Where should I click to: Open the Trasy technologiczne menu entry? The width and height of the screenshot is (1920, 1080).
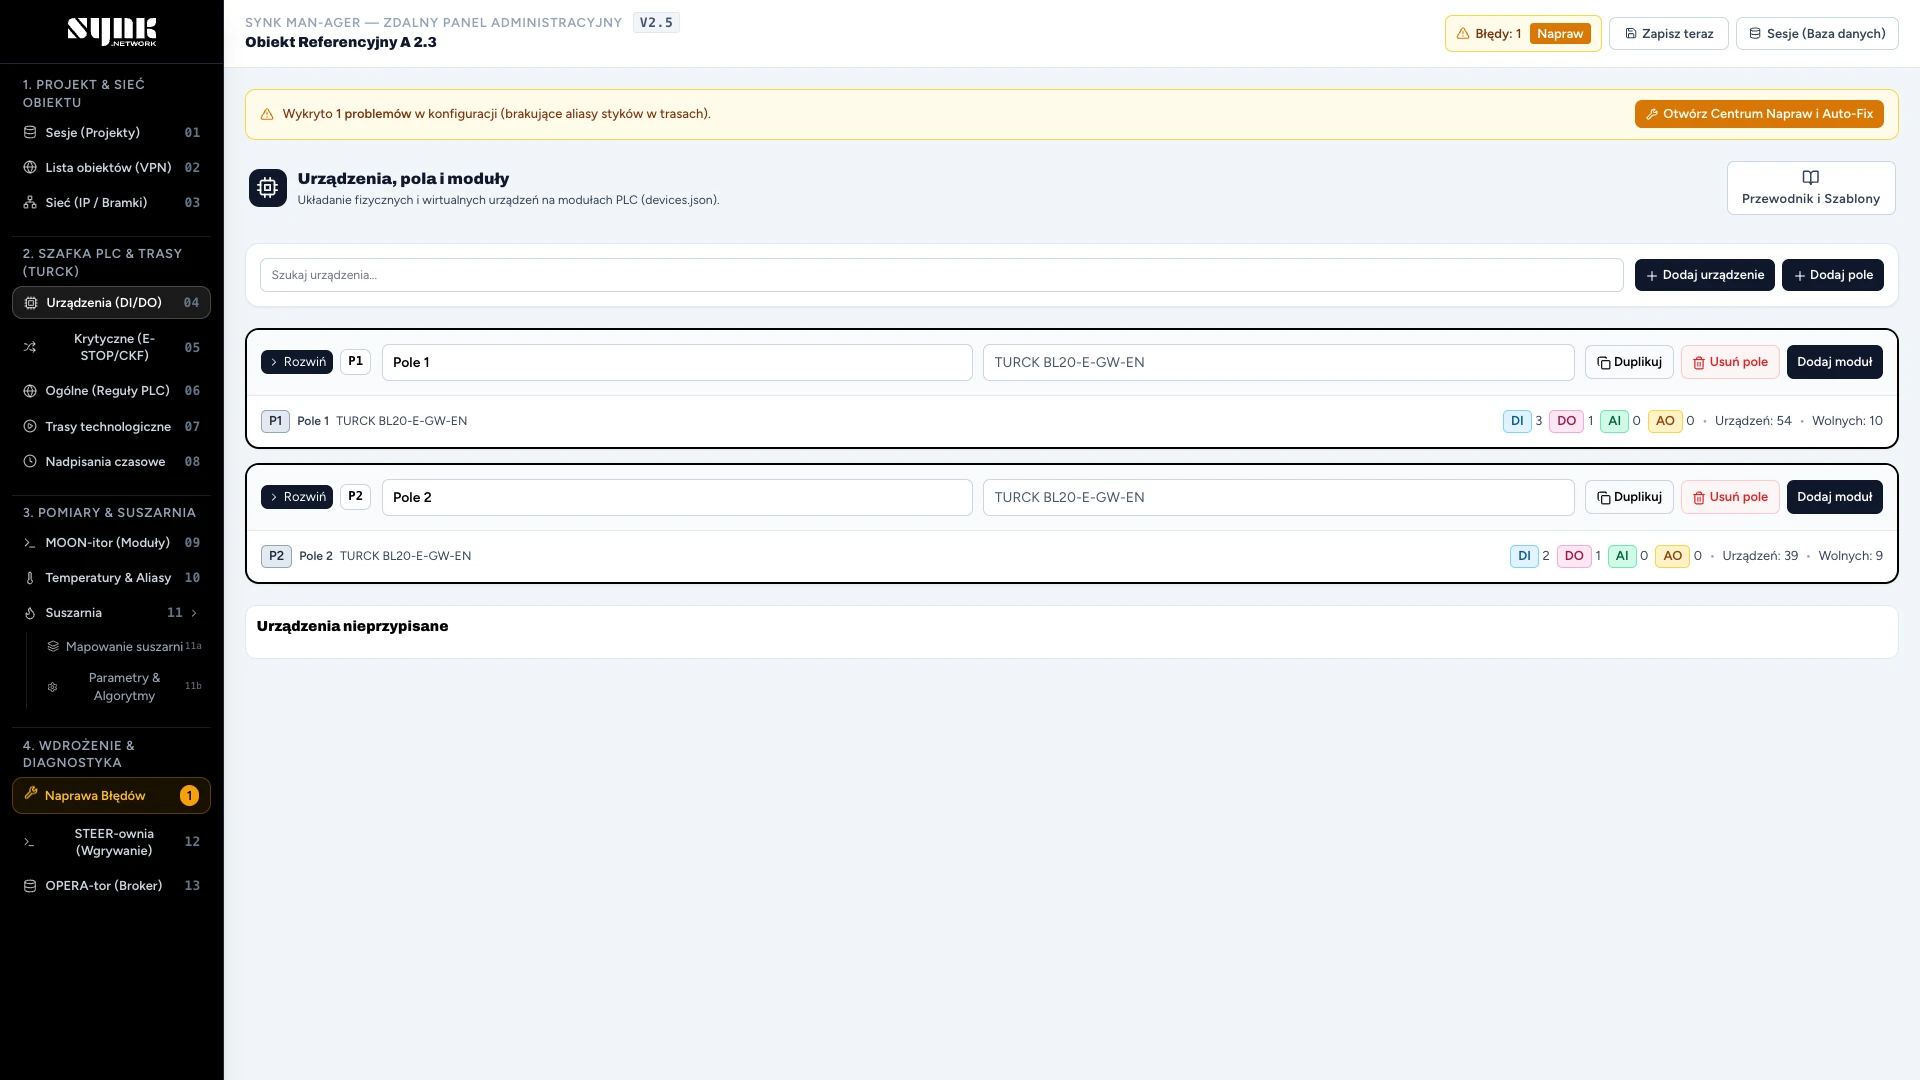[x=111, y=427]
